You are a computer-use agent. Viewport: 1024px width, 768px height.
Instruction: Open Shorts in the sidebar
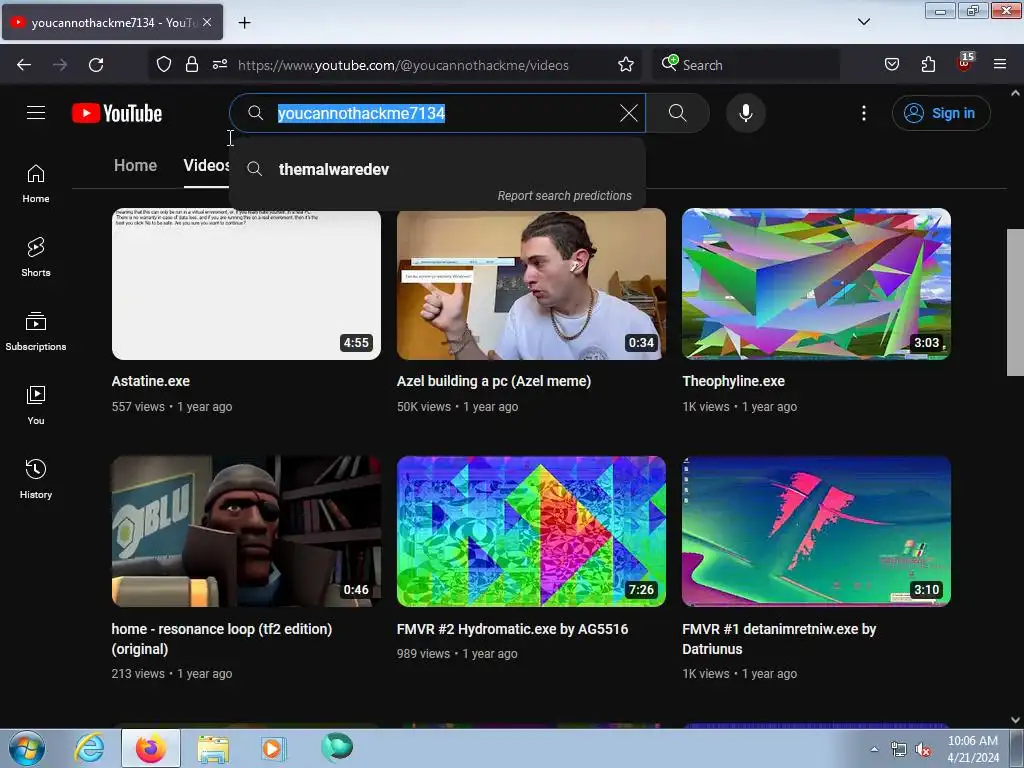pyautogui.click(x=36, y=258)
